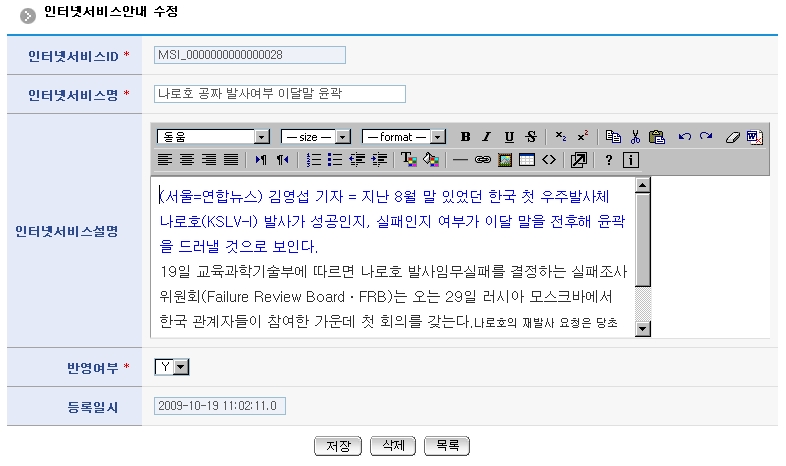Toggle the subscript button
Screen dimensions: 786x466
pyautogui.click(x=561, y=137)
